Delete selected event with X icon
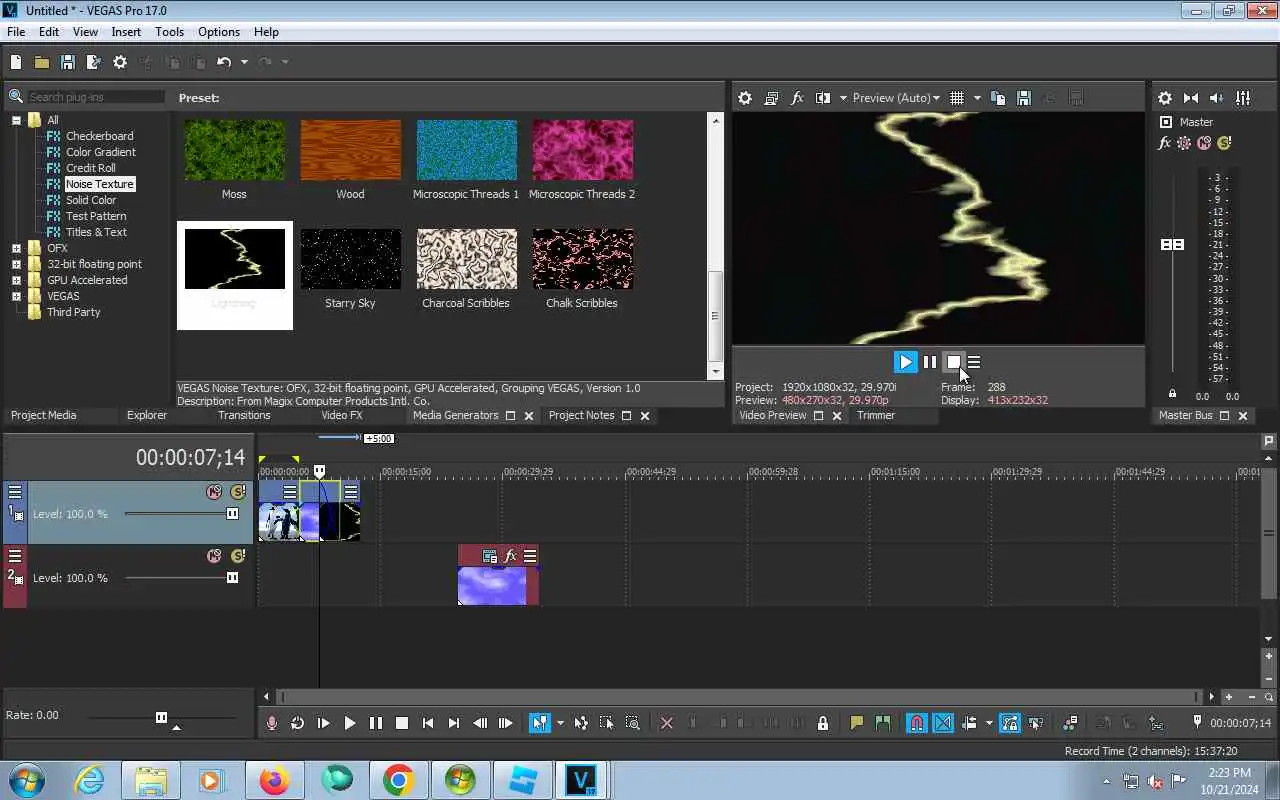Viewport: 1280px width, 800px height. pyautogui.click(x=667, y=723)
